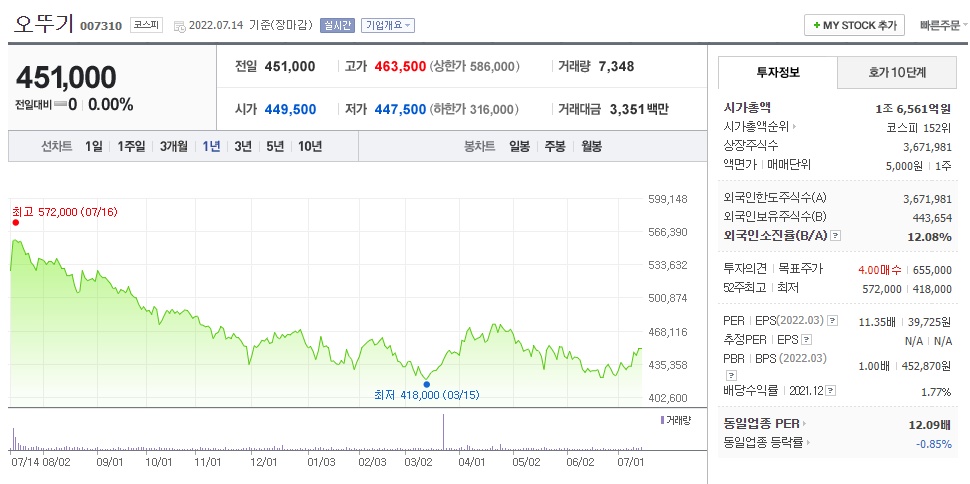Click the MY STOCK 추가 button
970x484 pixels.
[854, 25]
